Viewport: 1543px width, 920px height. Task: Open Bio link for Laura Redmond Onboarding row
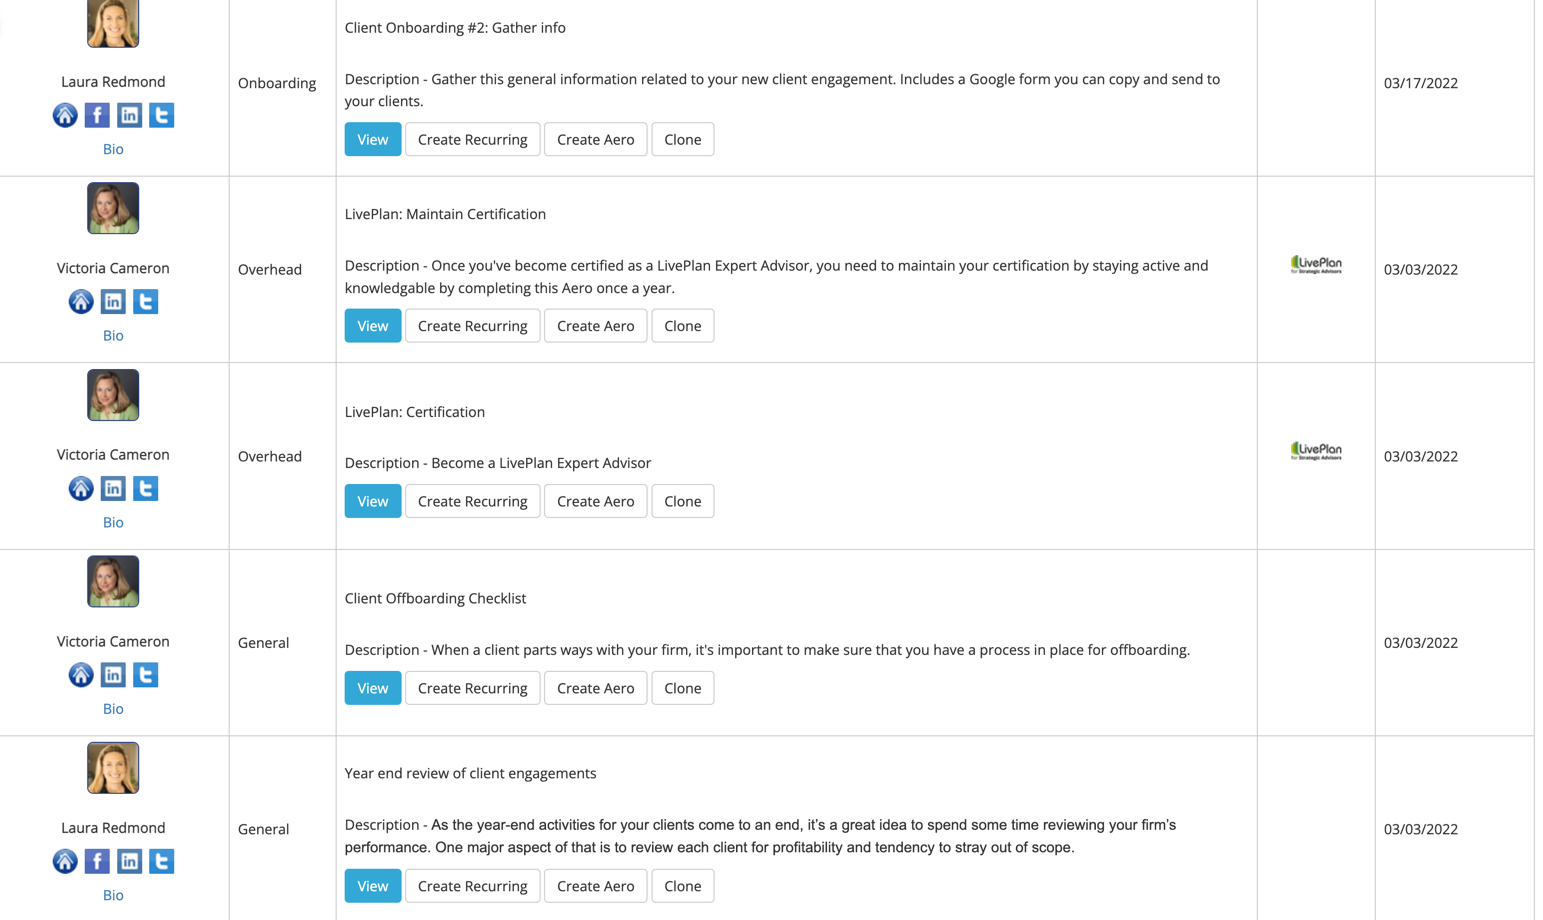coord(113,149)
